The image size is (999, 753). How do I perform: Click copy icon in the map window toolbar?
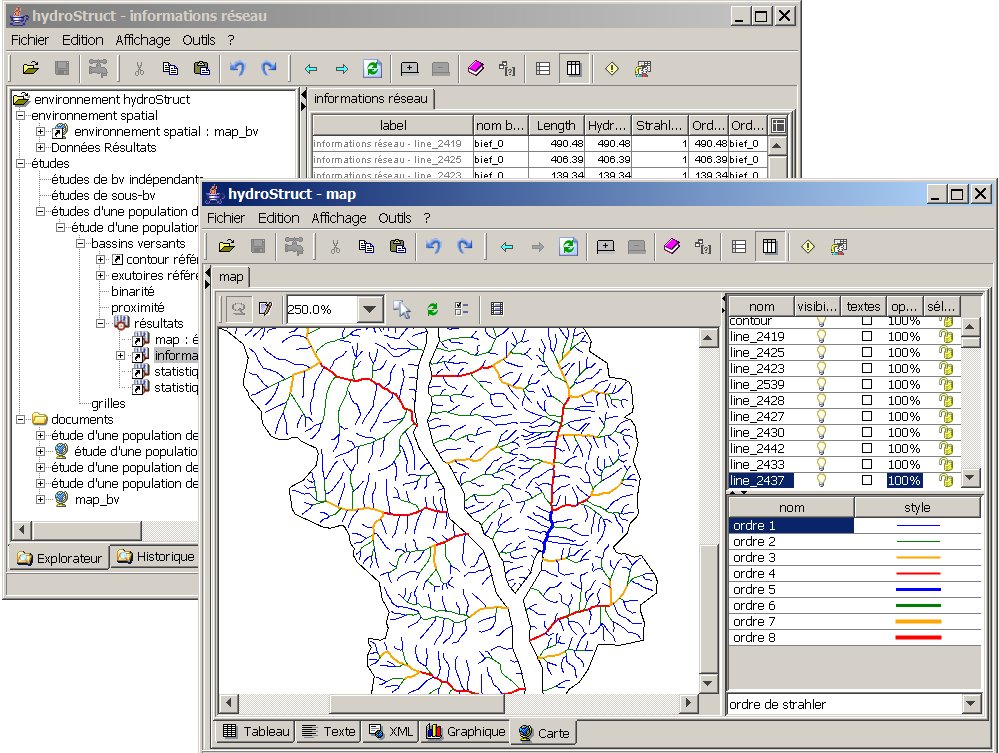366,247
